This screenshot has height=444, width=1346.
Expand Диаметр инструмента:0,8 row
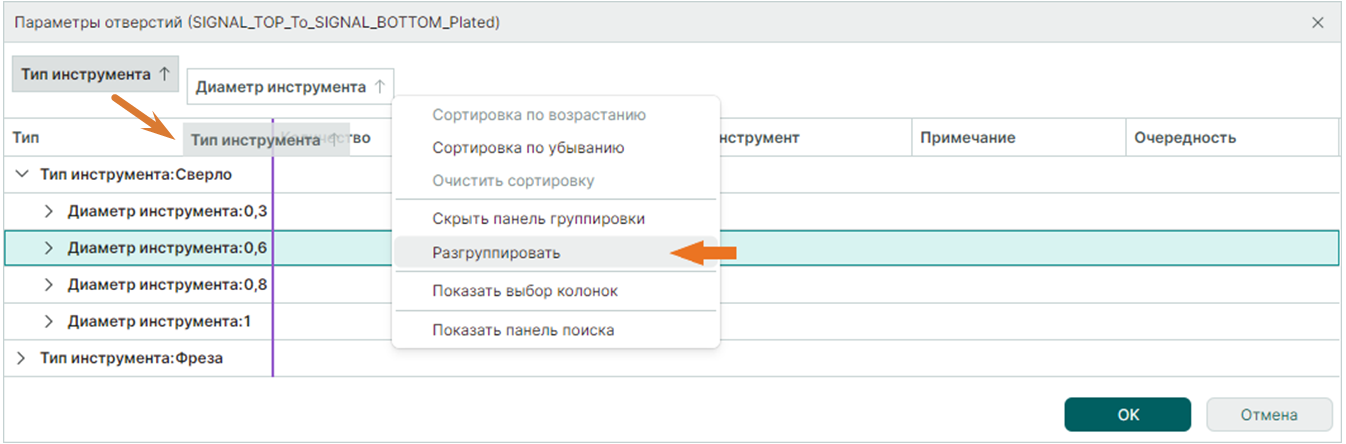(x=49, y=285)
